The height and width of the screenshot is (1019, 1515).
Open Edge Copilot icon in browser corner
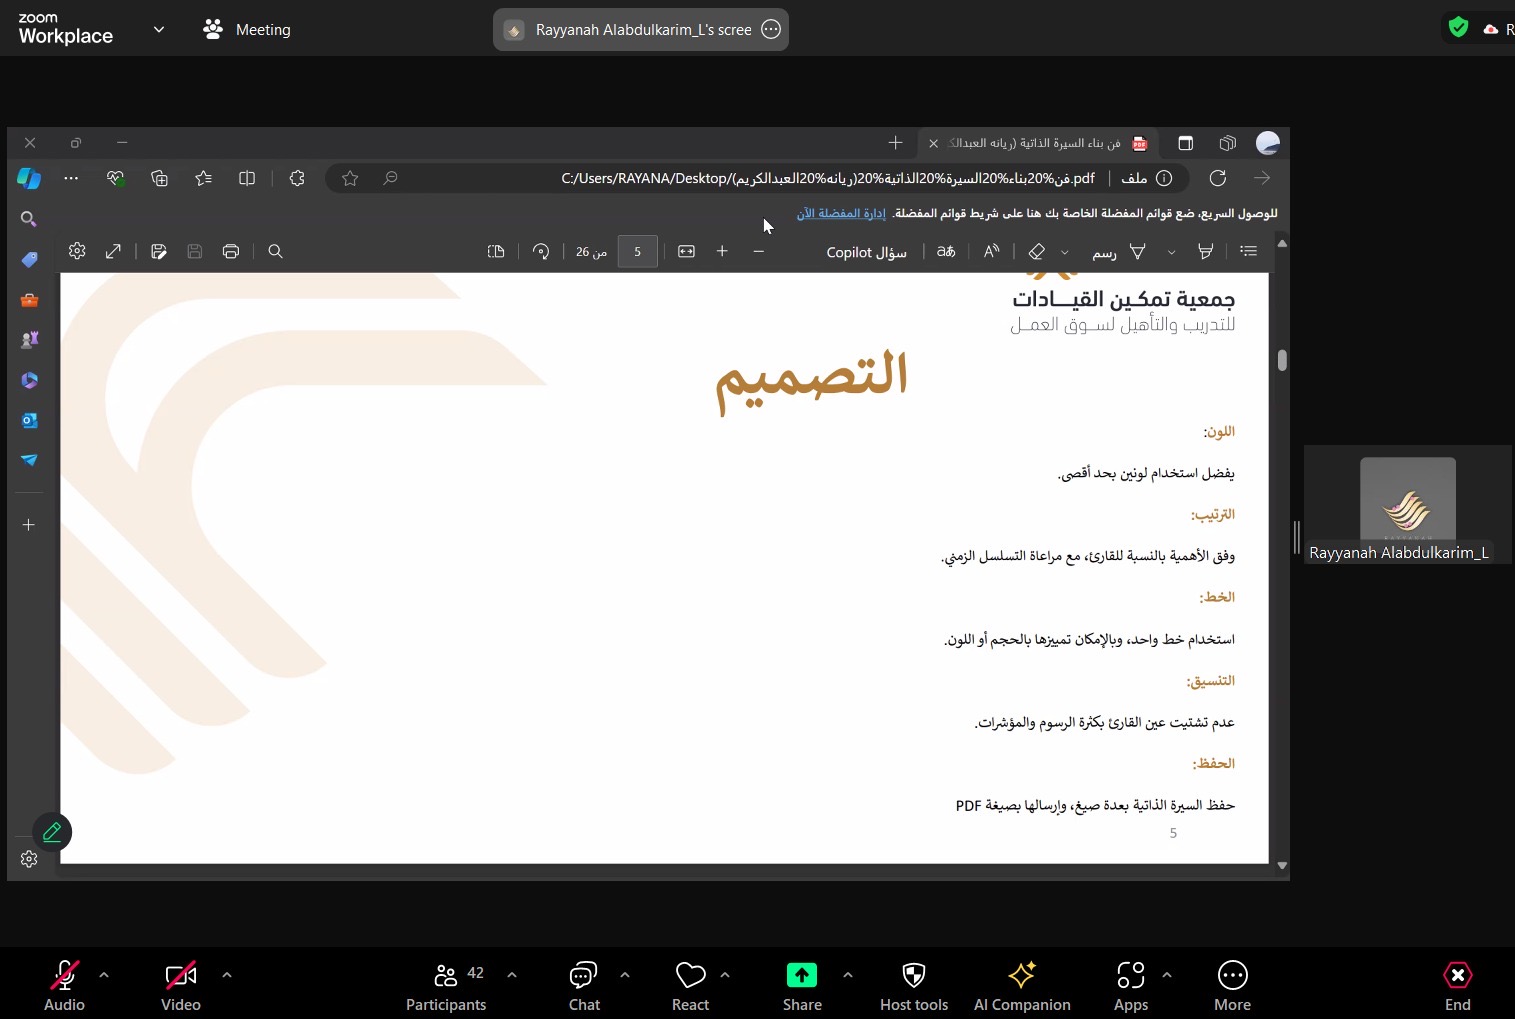29,178
